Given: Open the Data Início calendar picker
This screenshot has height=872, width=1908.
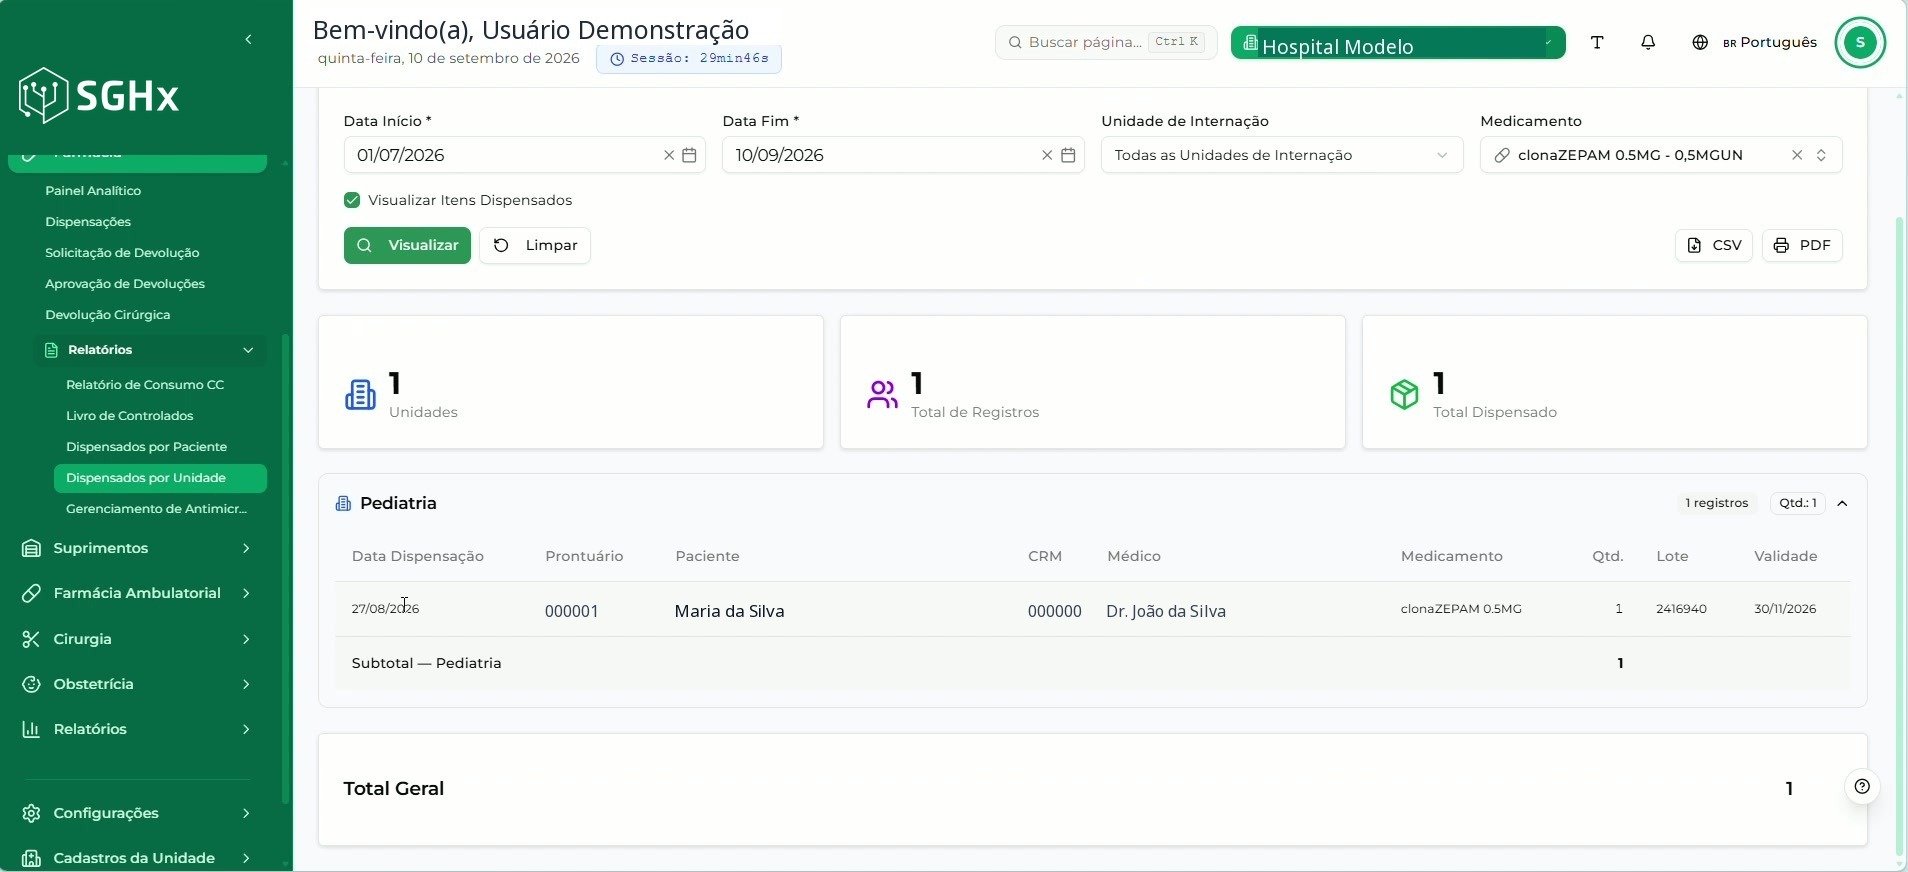Looking at the screenshot, I should [689, 155].
